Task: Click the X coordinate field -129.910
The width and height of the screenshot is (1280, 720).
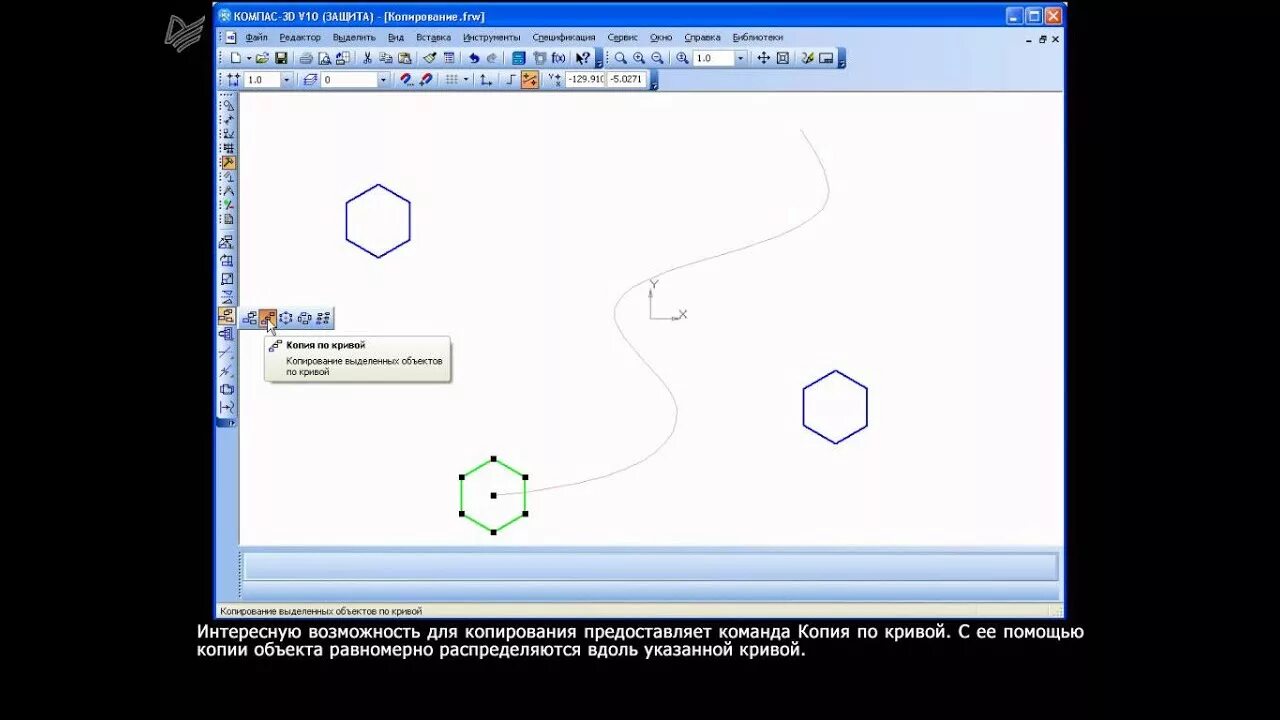Action: (x=585, y=79)
